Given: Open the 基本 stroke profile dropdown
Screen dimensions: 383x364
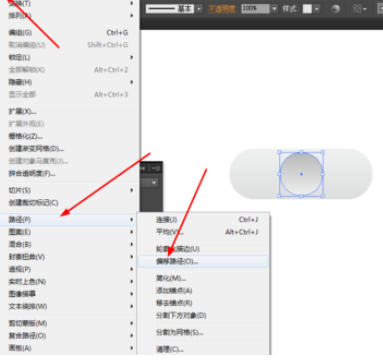Looking at the screenshot, I should click(x=199, y=9).
